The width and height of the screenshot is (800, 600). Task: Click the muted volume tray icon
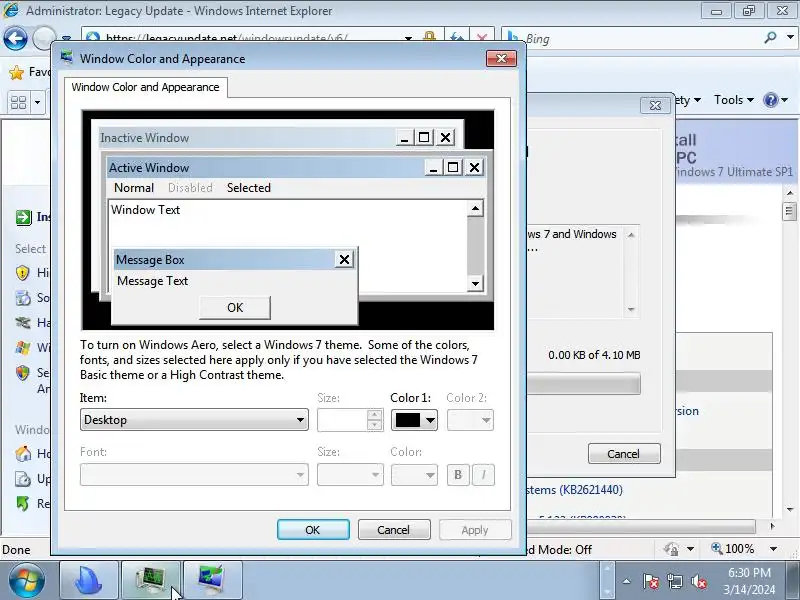699,581
